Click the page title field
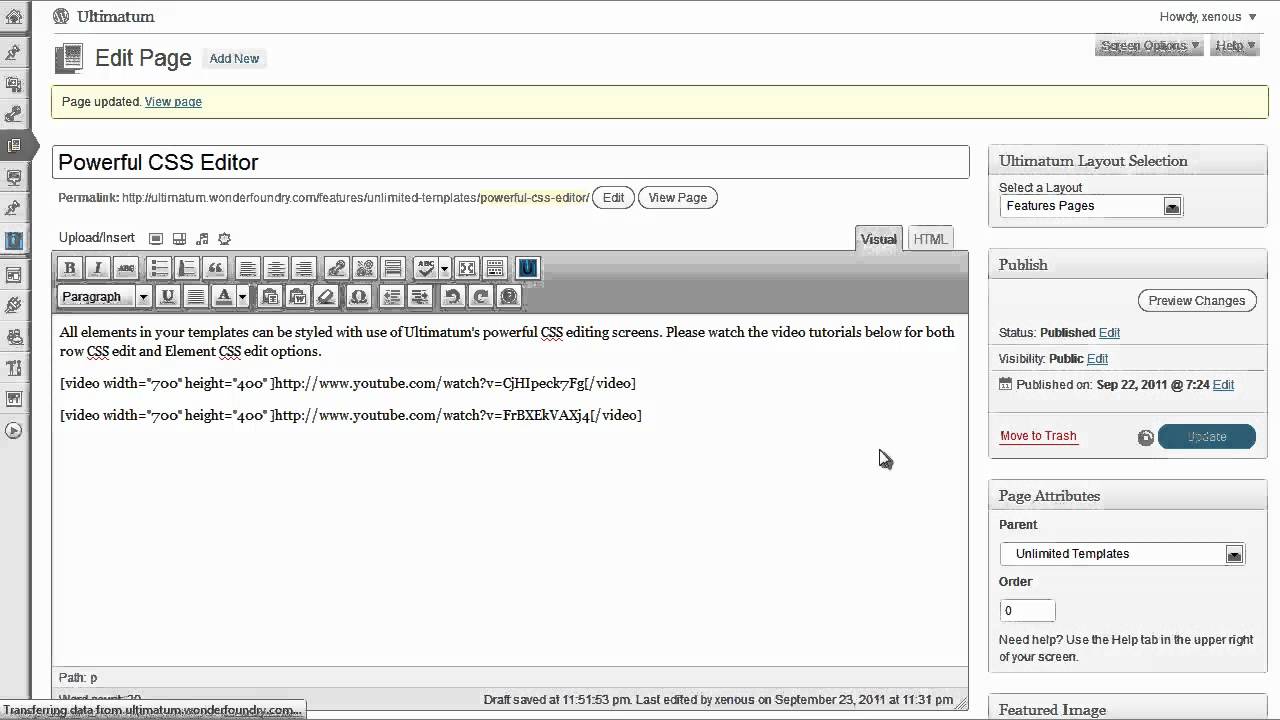Viewport: 1280px width, 720px height. pyautogui.click(x=511, y=162)
